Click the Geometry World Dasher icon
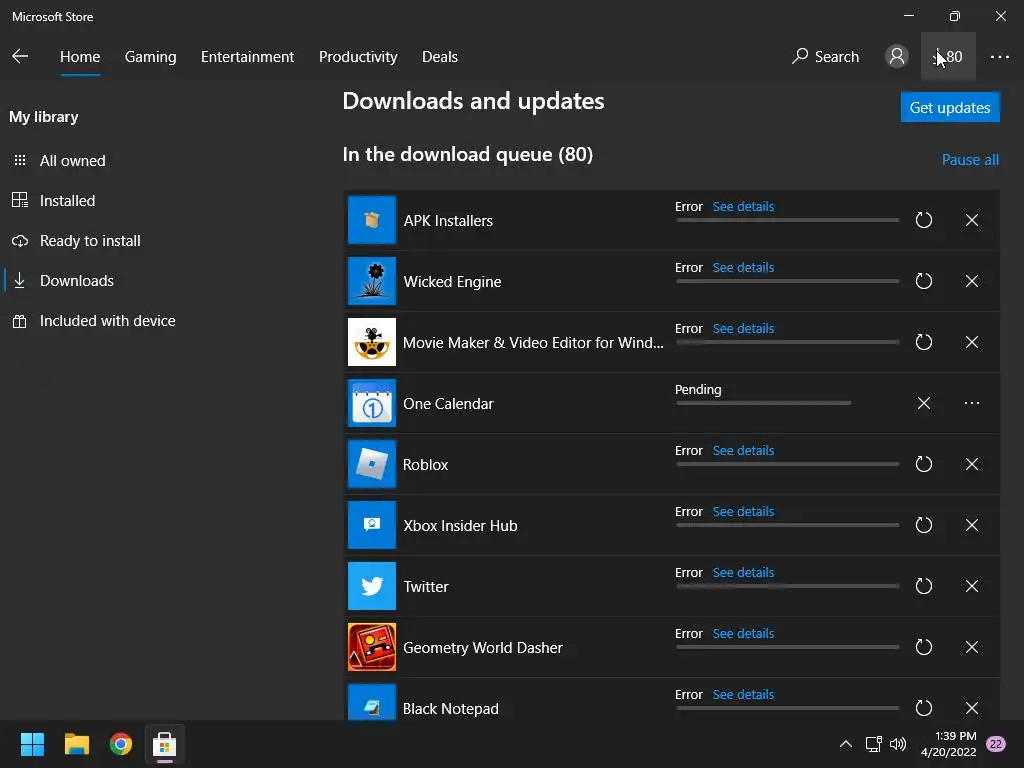Viewport: 1024px width, 768px height. [372, 647]
